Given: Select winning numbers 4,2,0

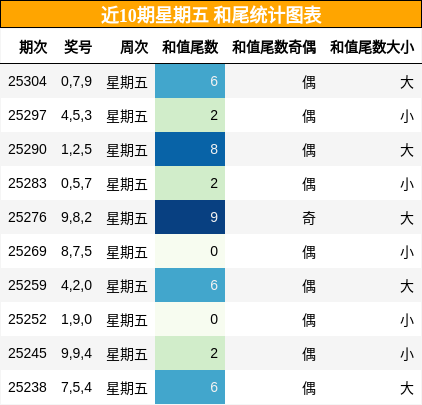Looking at the screenshot, I should point(76,286).
